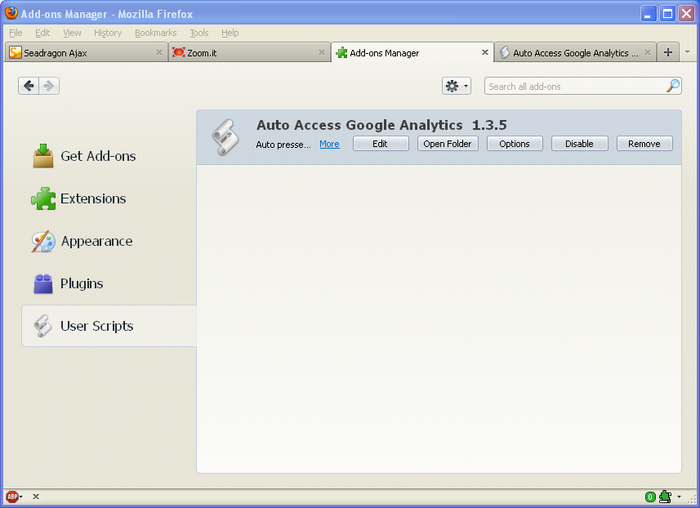The width and height of the screenshot is (700, 508).
Task: Disable the Auto Access Google Analytics script
Action: (579, 144)
